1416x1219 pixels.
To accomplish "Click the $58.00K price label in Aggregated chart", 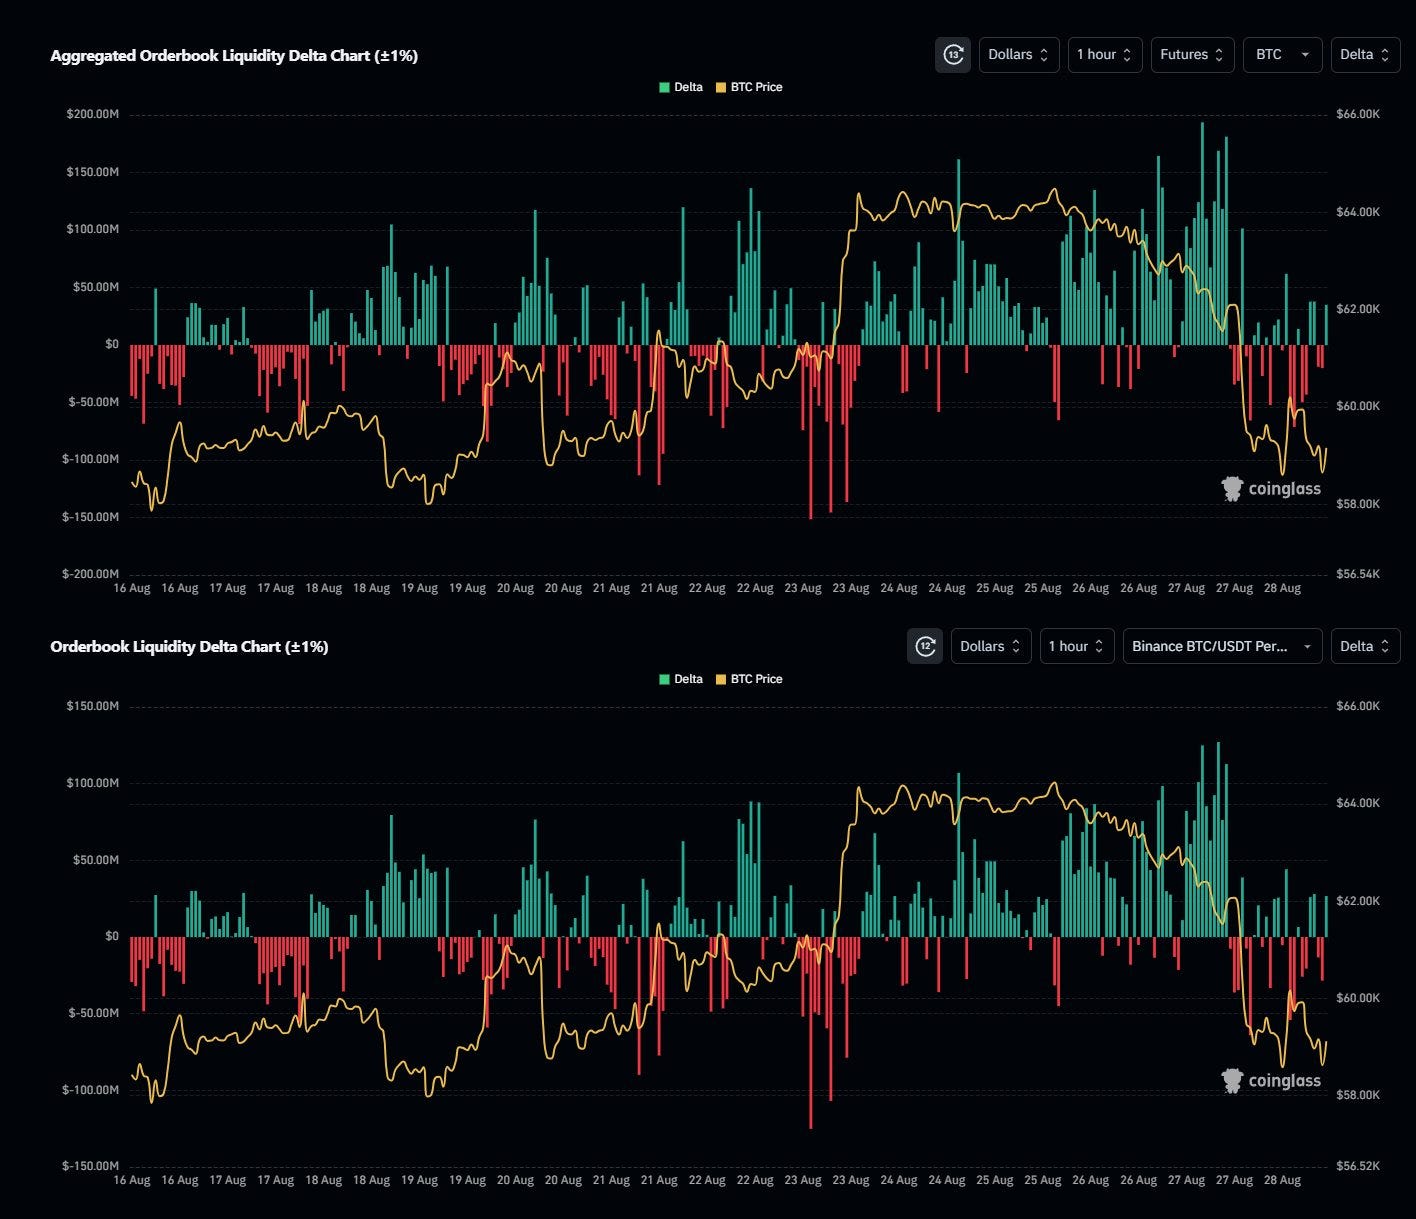I will tap(1358, 504).
